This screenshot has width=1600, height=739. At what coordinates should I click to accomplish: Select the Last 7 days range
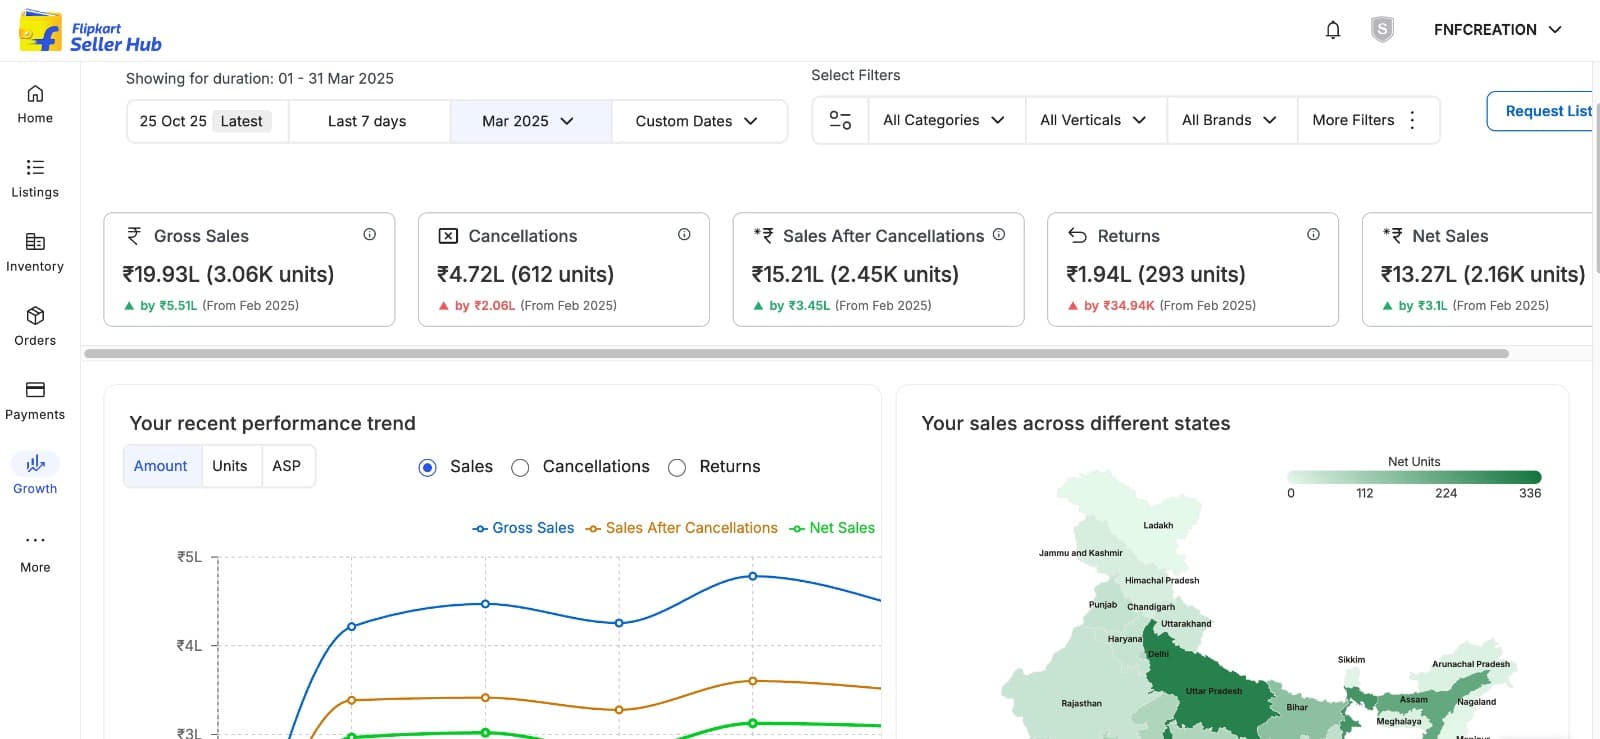367,121
